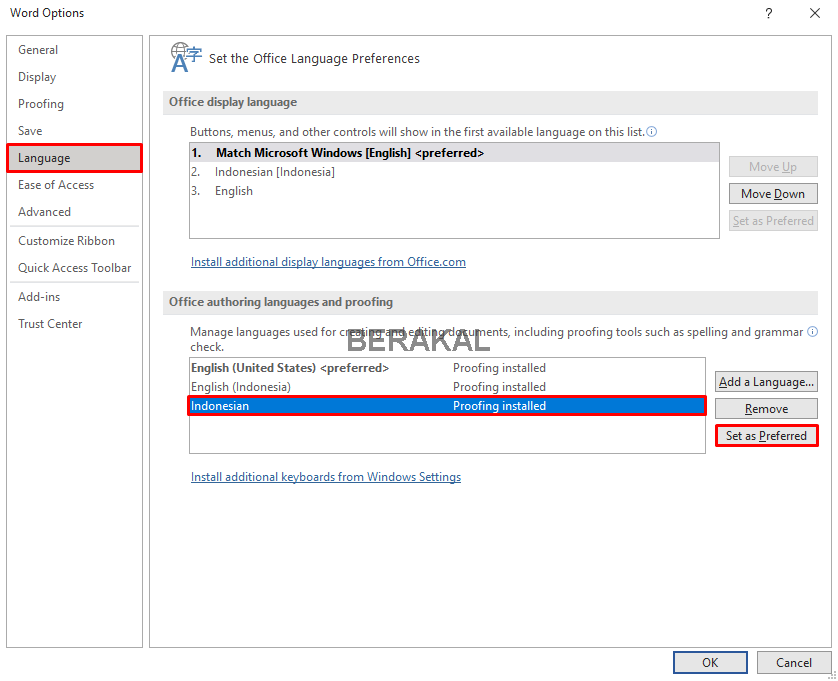838x681 pixels.
Task: Open the Display options category
Action: coord(74,77)
